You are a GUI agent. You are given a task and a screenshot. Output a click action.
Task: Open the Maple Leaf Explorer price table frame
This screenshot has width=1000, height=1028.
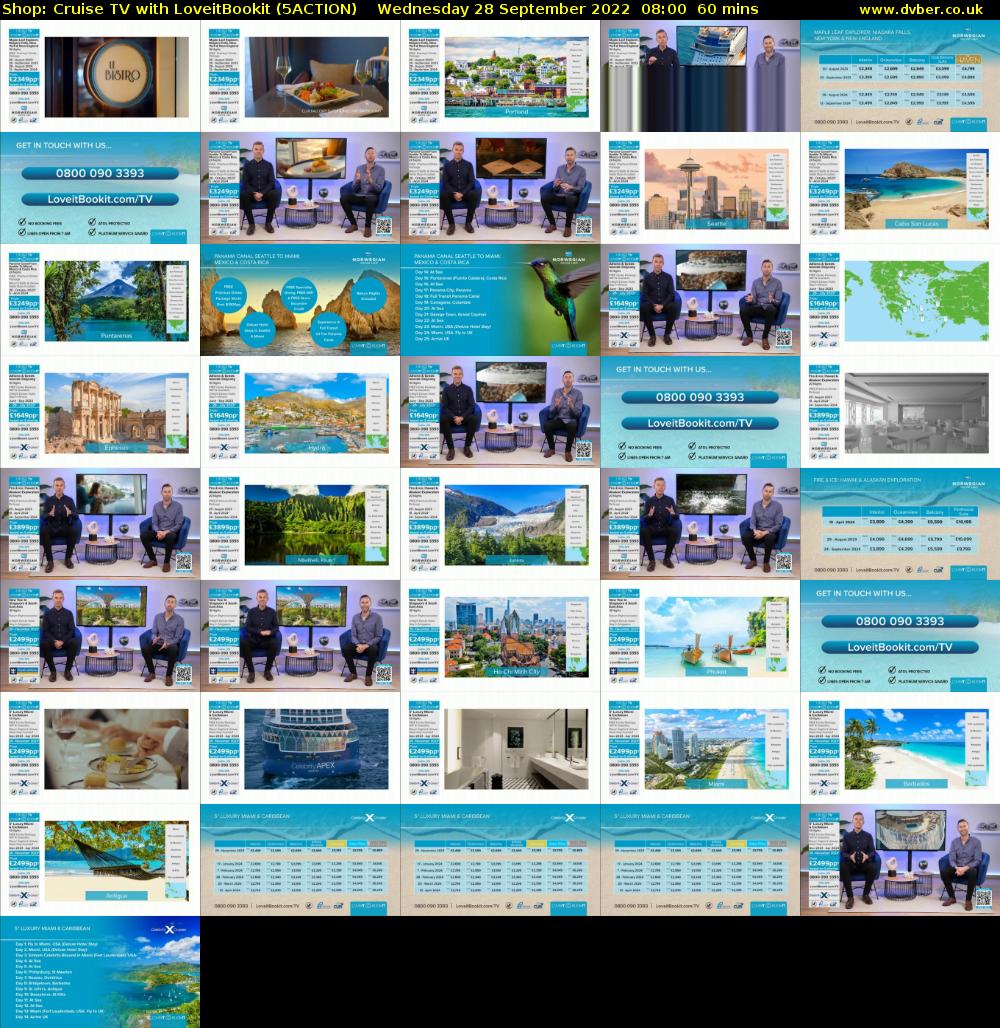pyautogui.click(x=900, y=76)
